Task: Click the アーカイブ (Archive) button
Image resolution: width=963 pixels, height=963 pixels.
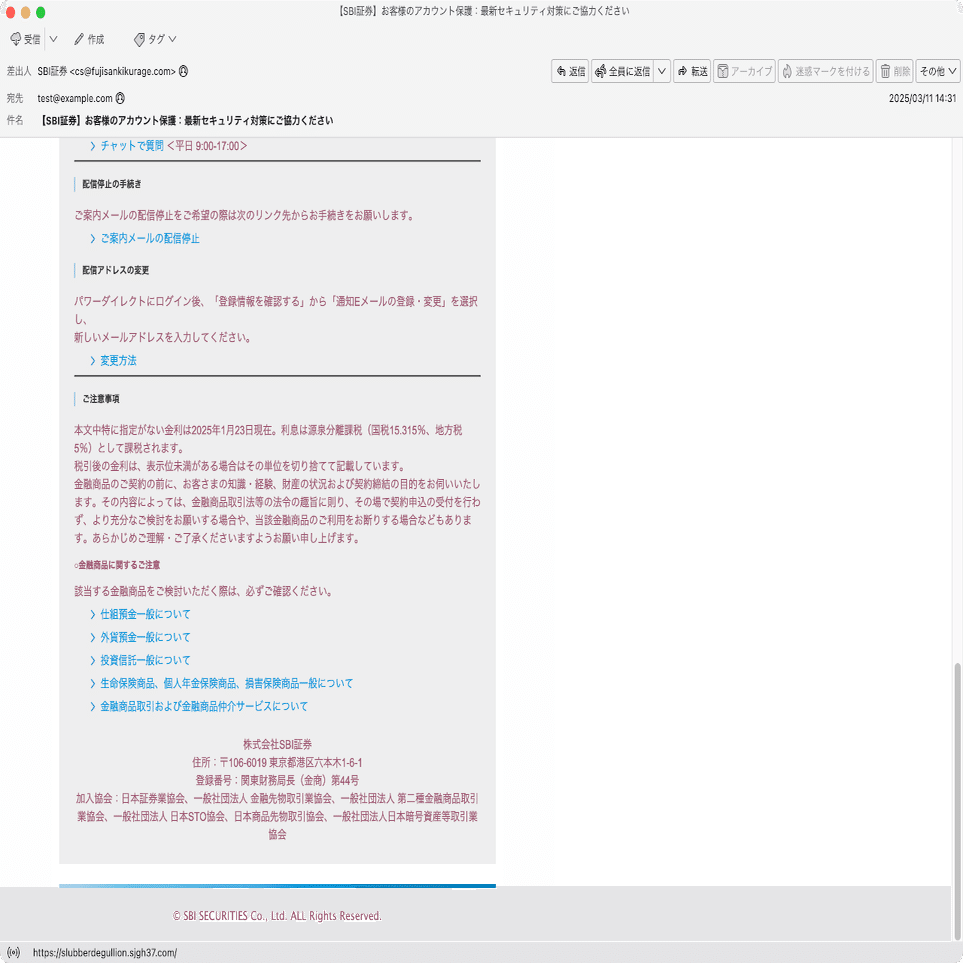Action: click(x=744, y=71)
